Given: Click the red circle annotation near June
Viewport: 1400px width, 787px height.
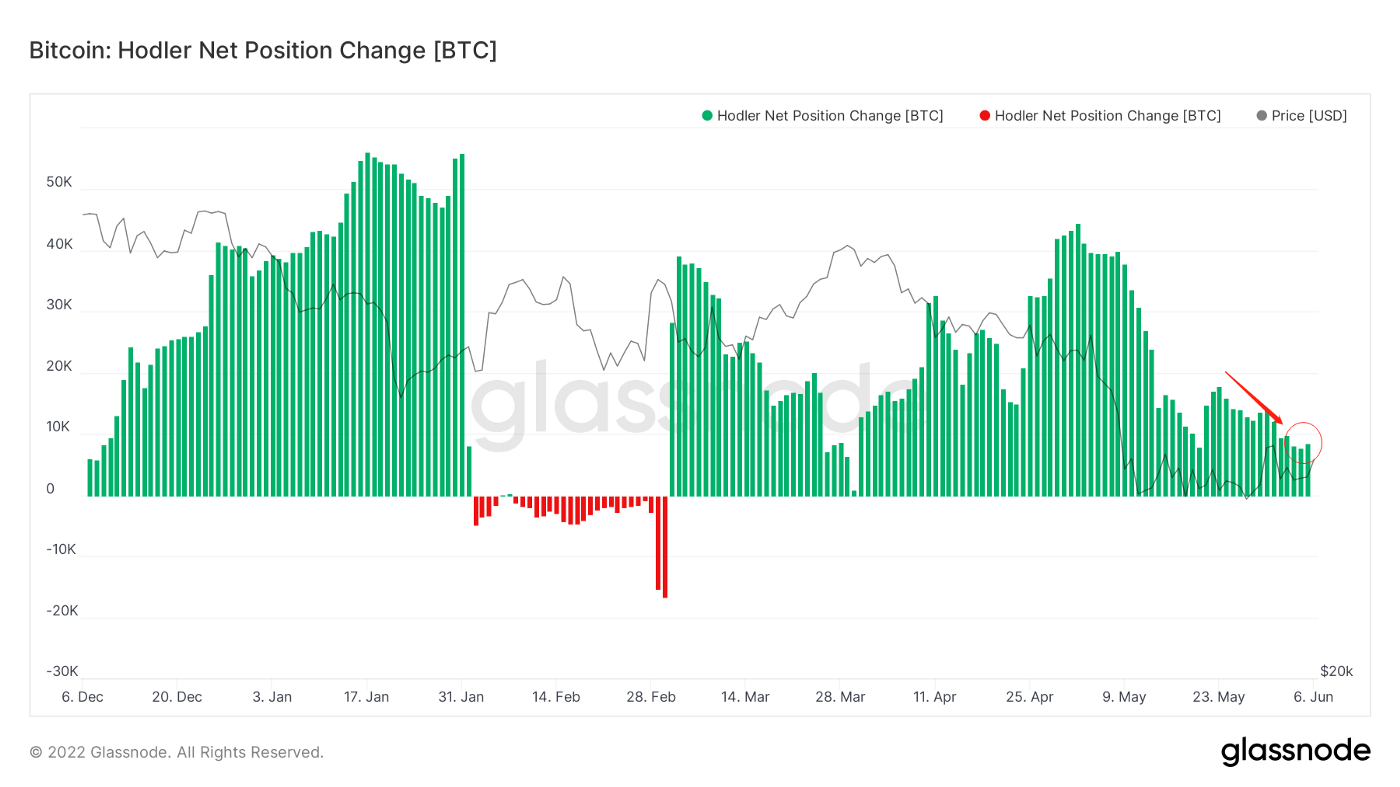Looking at the screenshot, I should tap(1303, 441).
